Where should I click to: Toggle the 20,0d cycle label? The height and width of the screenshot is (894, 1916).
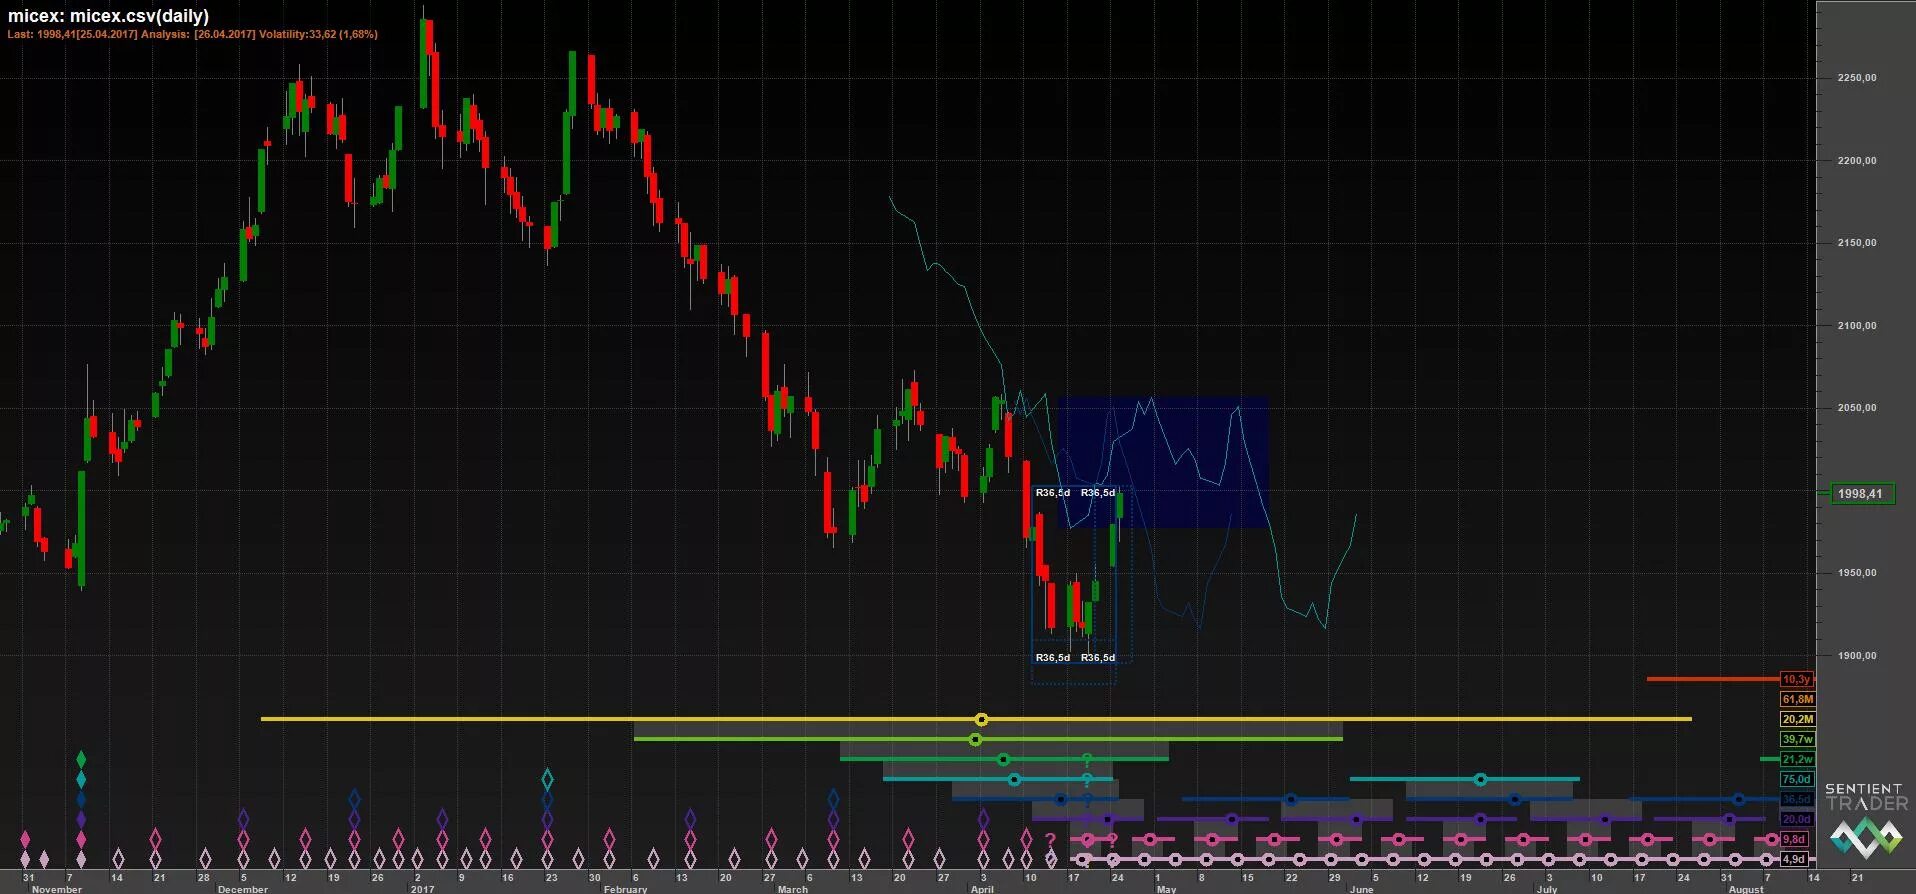1796,819
